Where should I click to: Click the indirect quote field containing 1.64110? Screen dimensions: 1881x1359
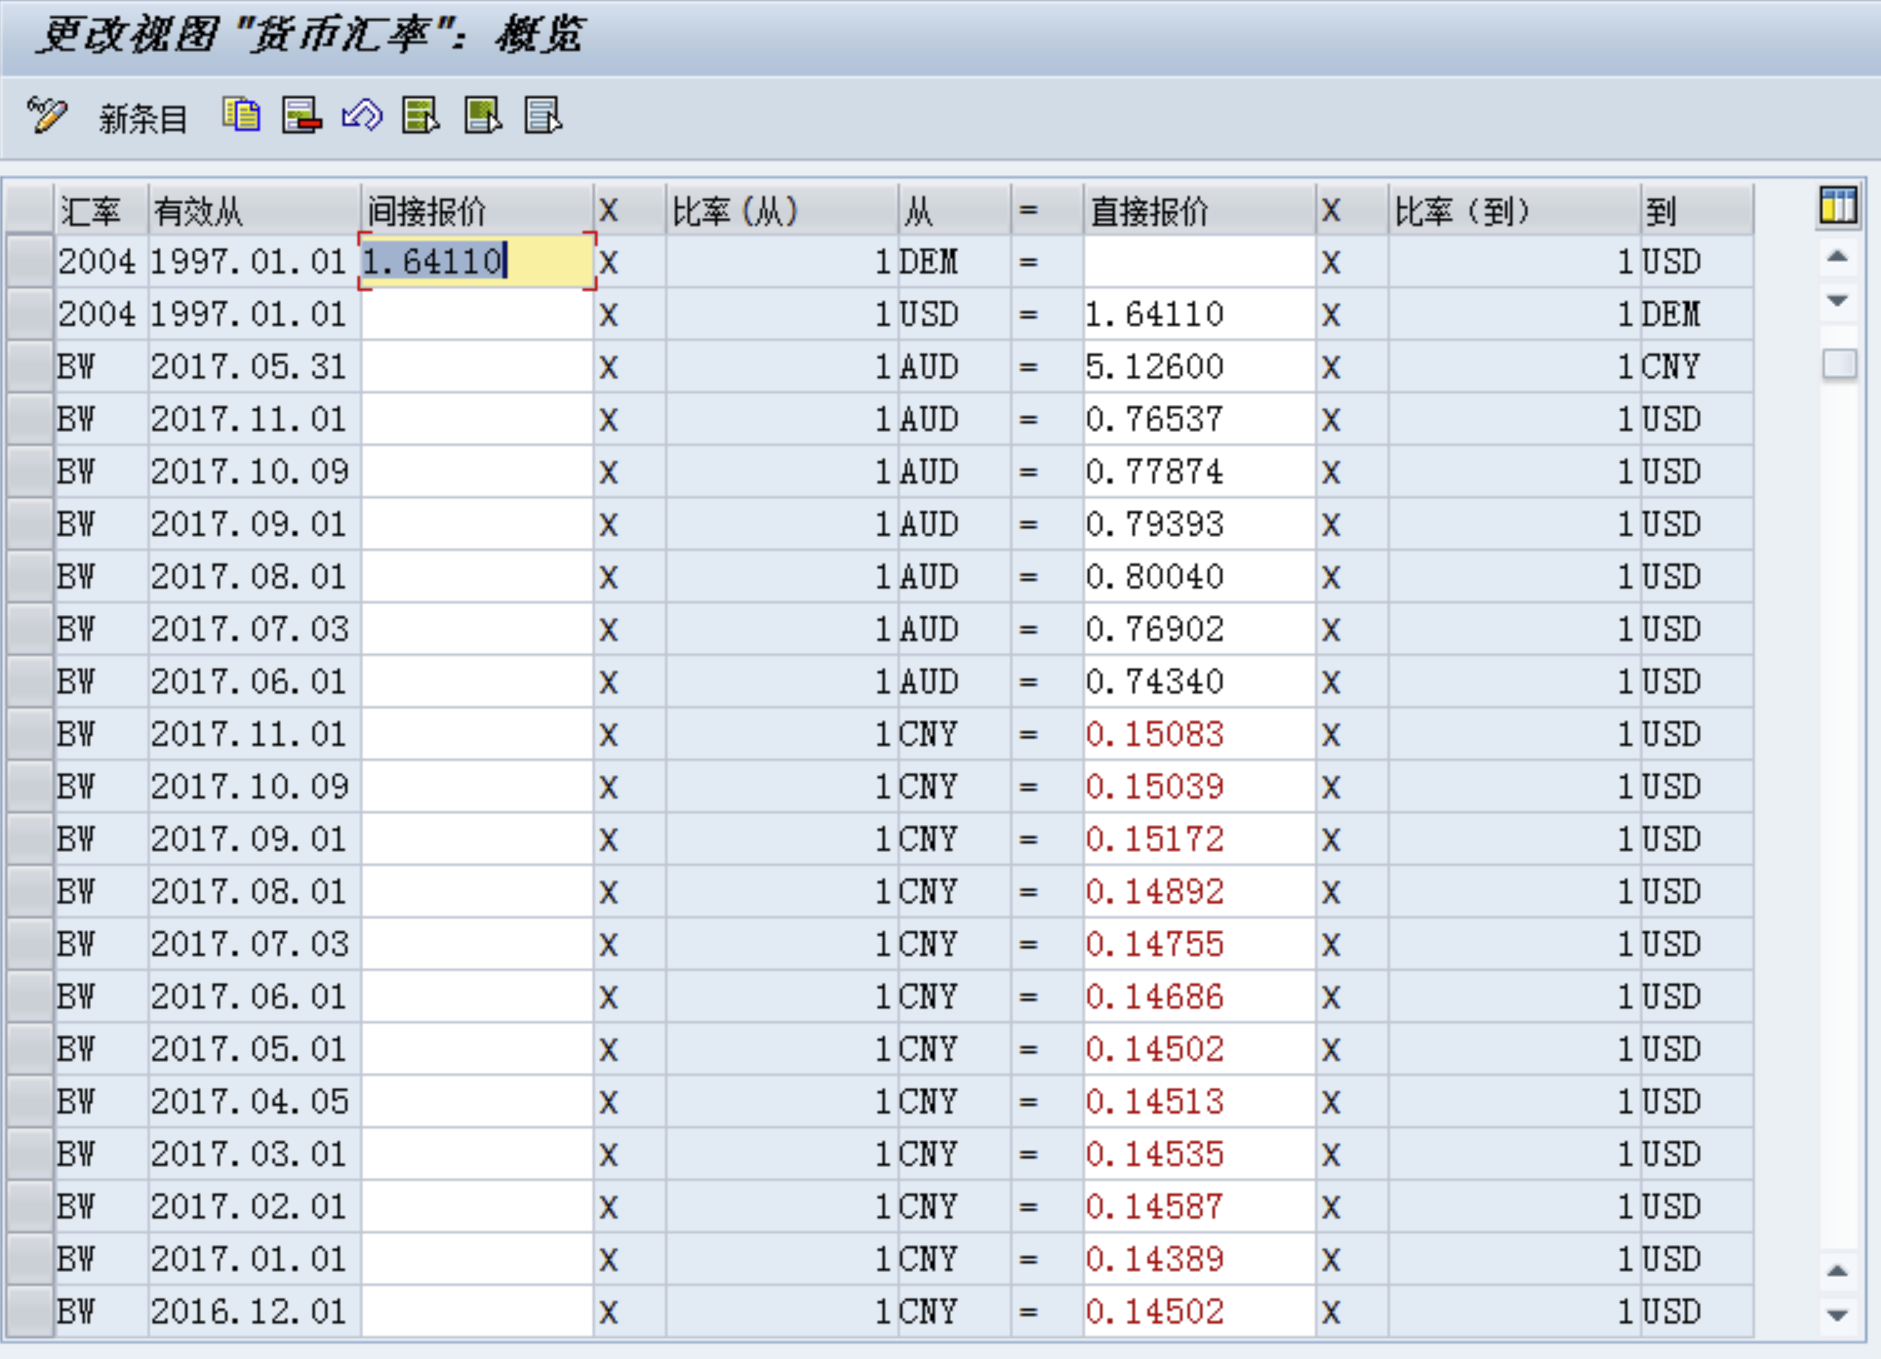(x=476, y=262)
